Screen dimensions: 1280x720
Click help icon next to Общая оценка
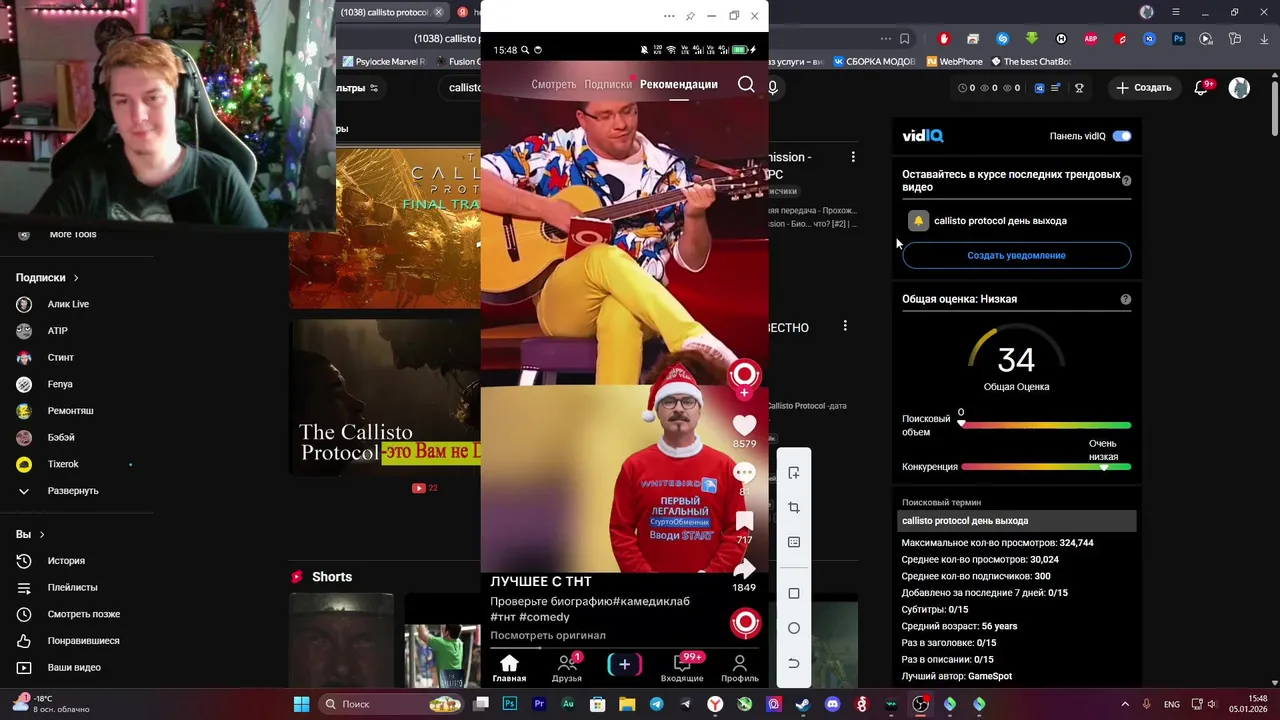[1126, 299]
